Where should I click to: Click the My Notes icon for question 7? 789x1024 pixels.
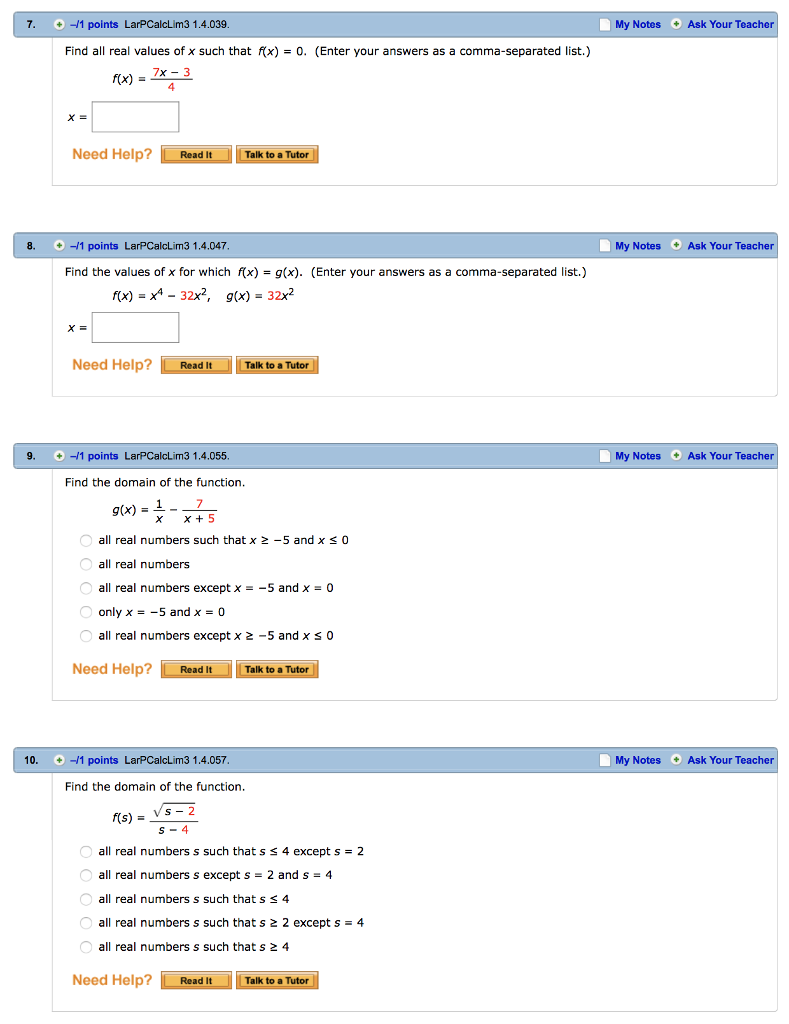click(x=604, y=24)
